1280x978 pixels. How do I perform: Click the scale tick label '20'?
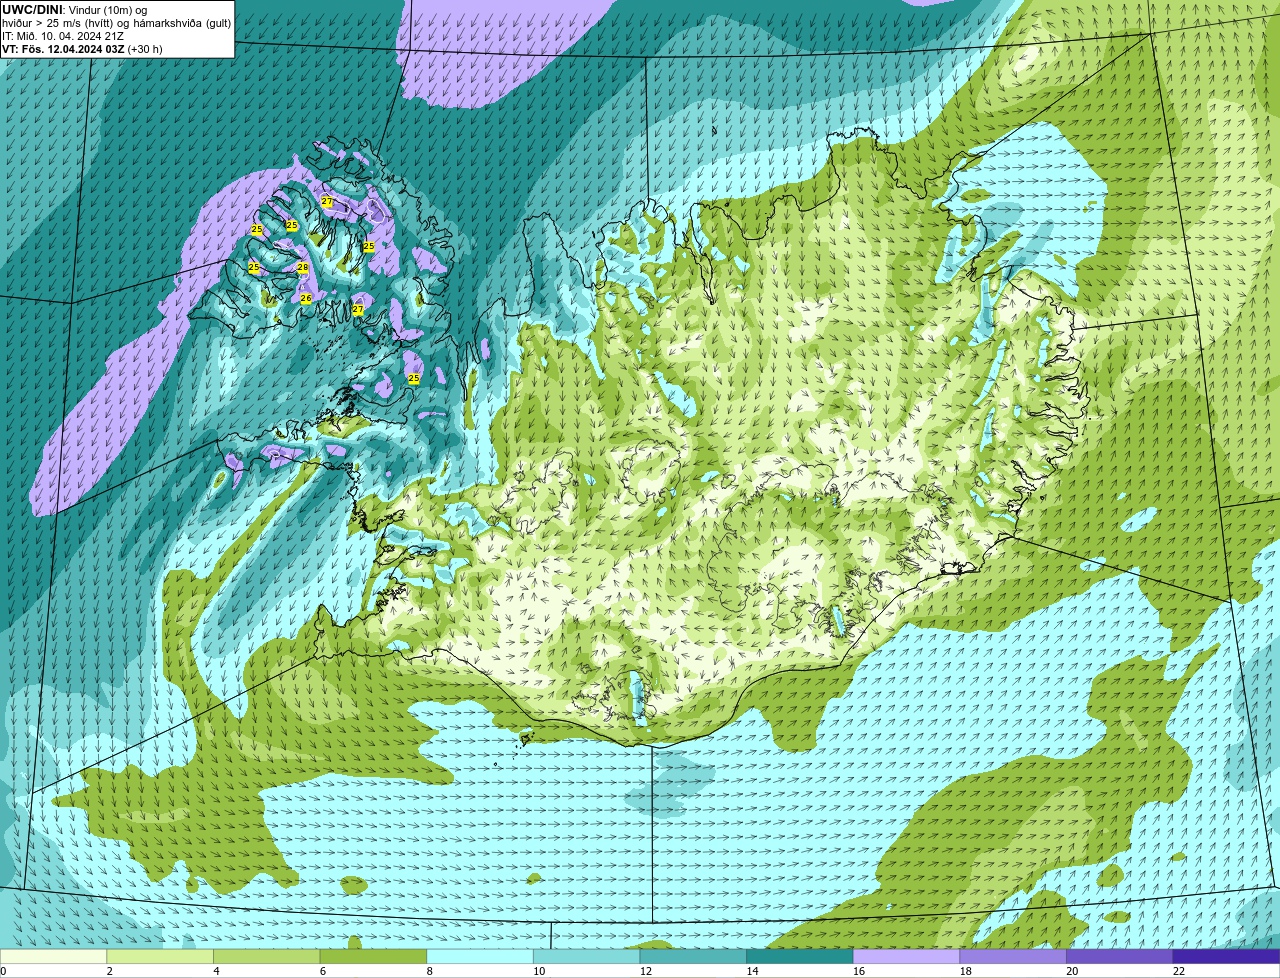coord(1072,971)
